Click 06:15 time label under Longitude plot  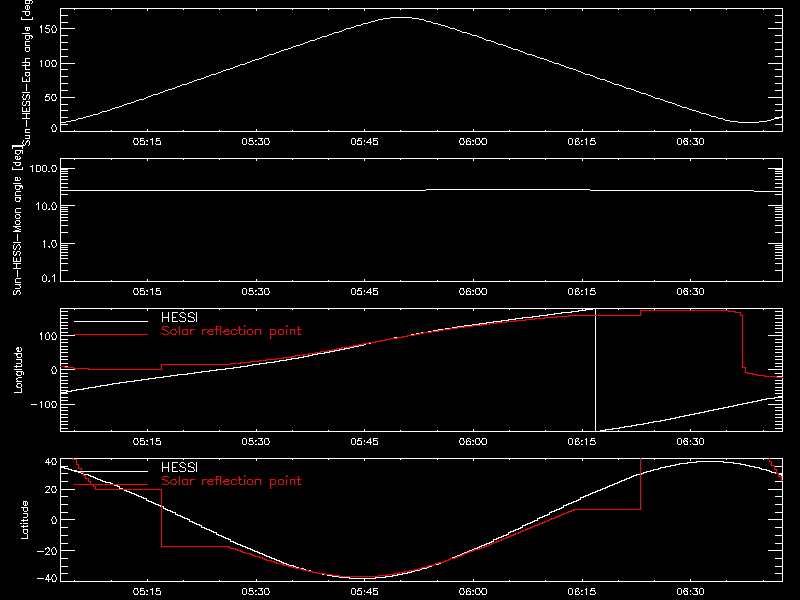point(582,442)
